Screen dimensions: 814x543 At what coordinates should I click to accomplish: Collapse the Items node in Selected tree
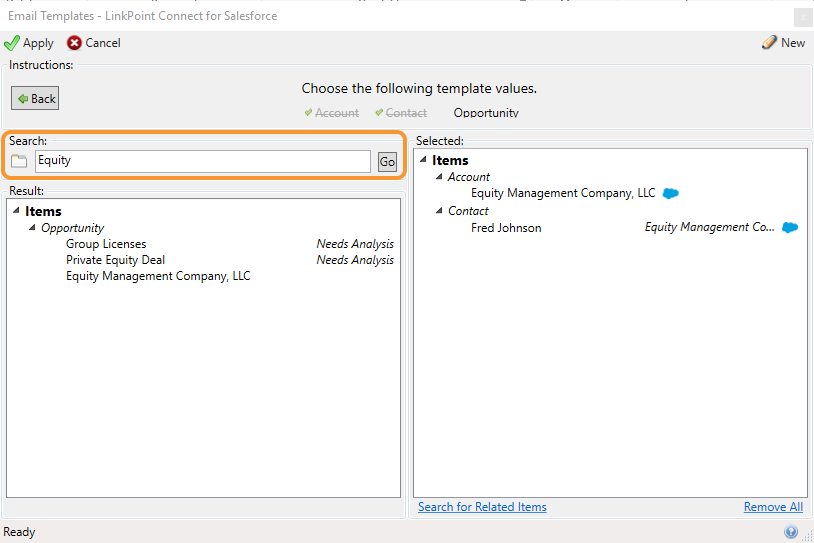click(423, 160)
